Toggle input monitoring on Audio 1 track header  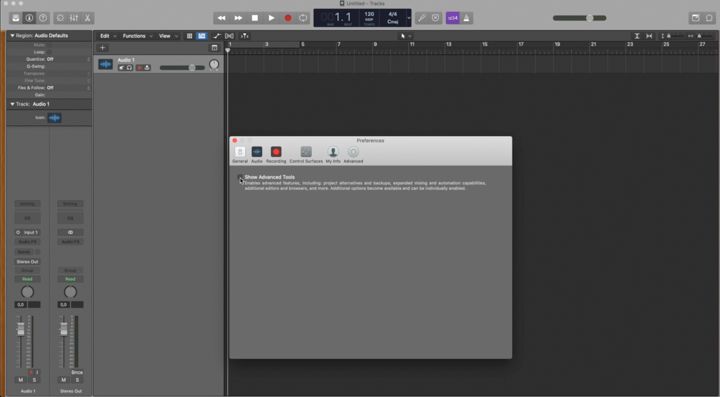147,68
